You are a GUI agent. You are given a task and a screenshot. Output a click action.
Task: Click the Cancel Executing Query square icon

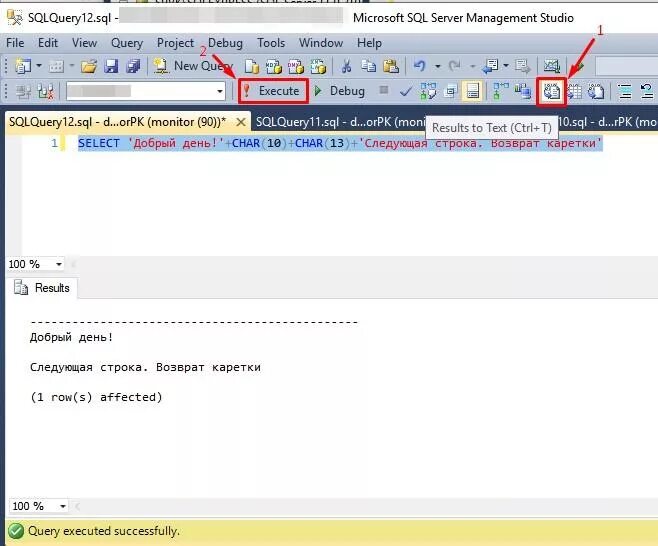[x=383, y=90]
